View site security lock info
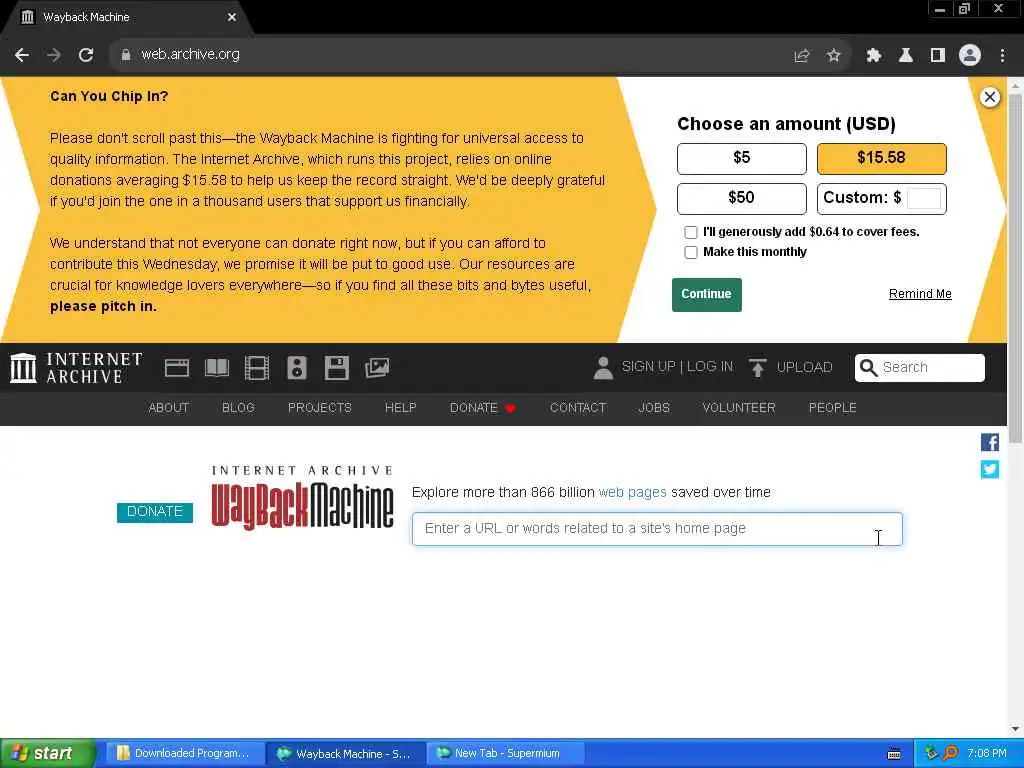 125,55
